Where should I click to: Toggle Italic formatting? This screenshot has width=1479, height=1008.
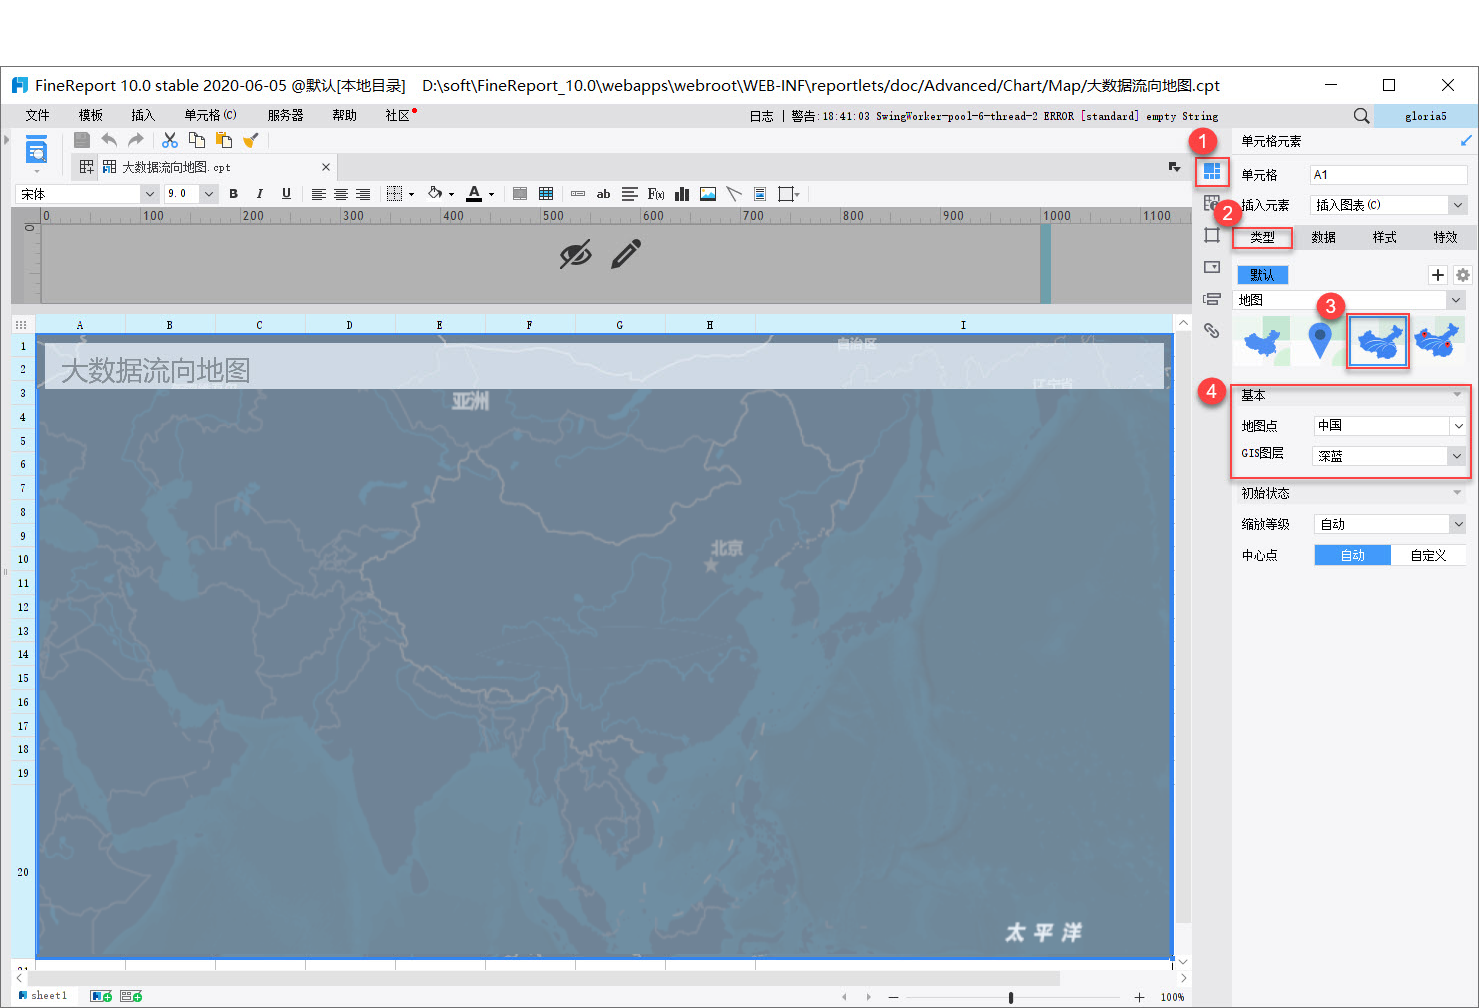[x=260, y=194]
